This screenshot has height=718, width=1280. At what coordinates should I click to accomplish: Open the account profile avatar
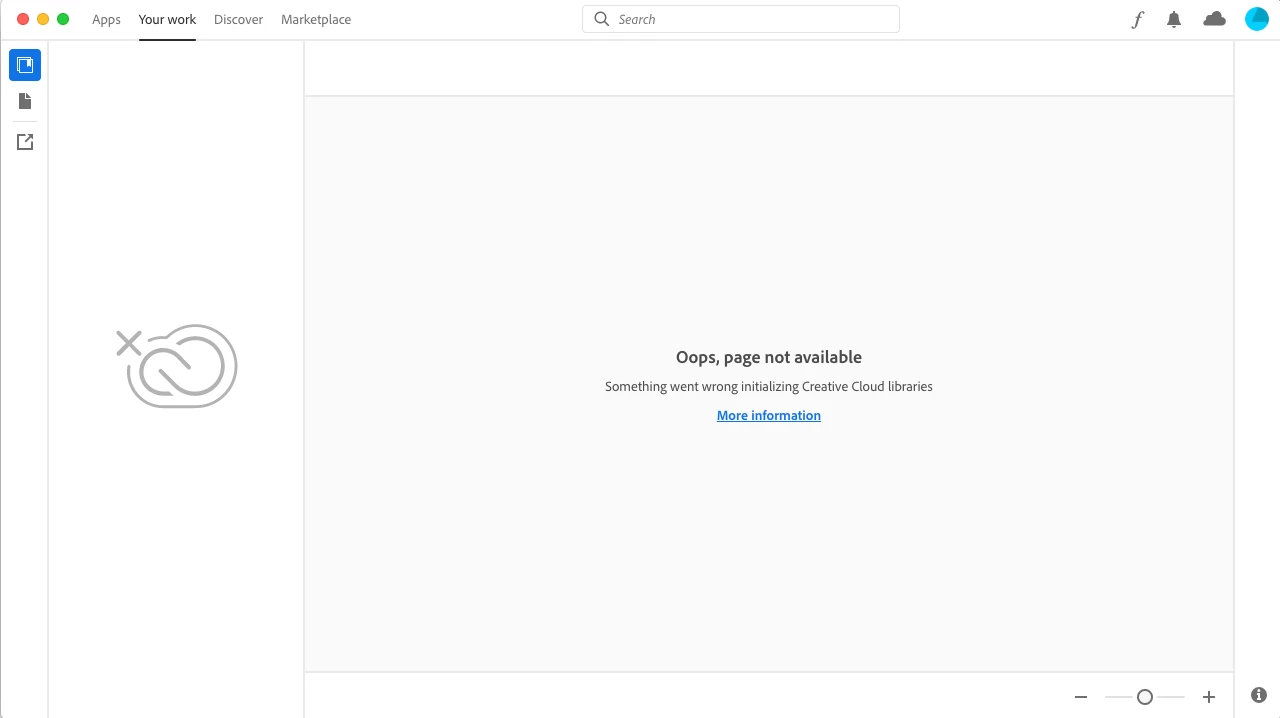(1256, 19)
